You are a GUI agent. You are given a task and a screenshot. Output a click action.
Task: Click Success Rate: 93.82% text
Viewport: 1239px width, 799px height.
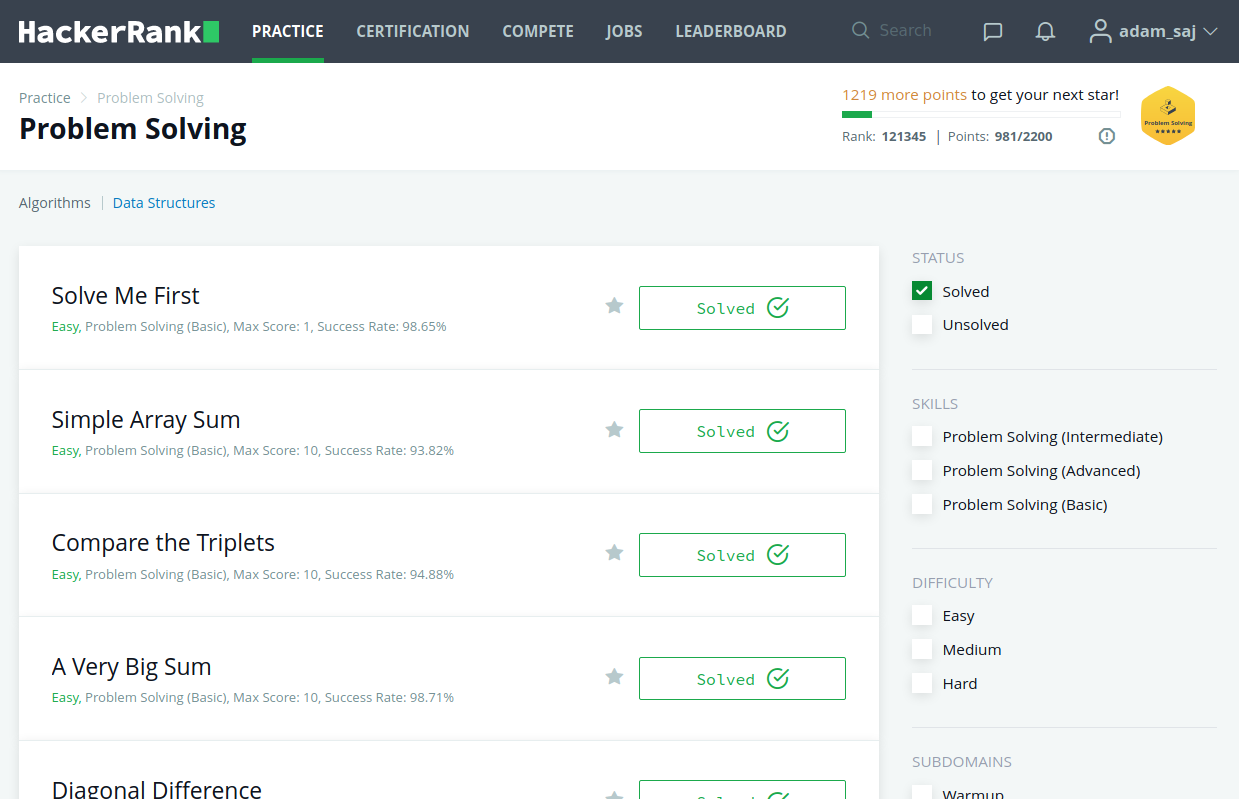[389, 451]
